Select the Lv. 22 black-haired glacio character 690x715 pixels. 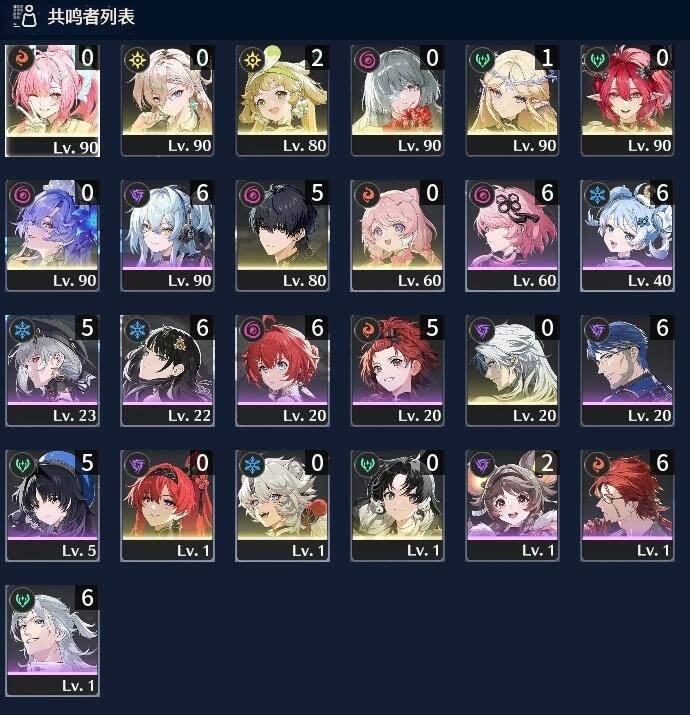pos(167,370)
